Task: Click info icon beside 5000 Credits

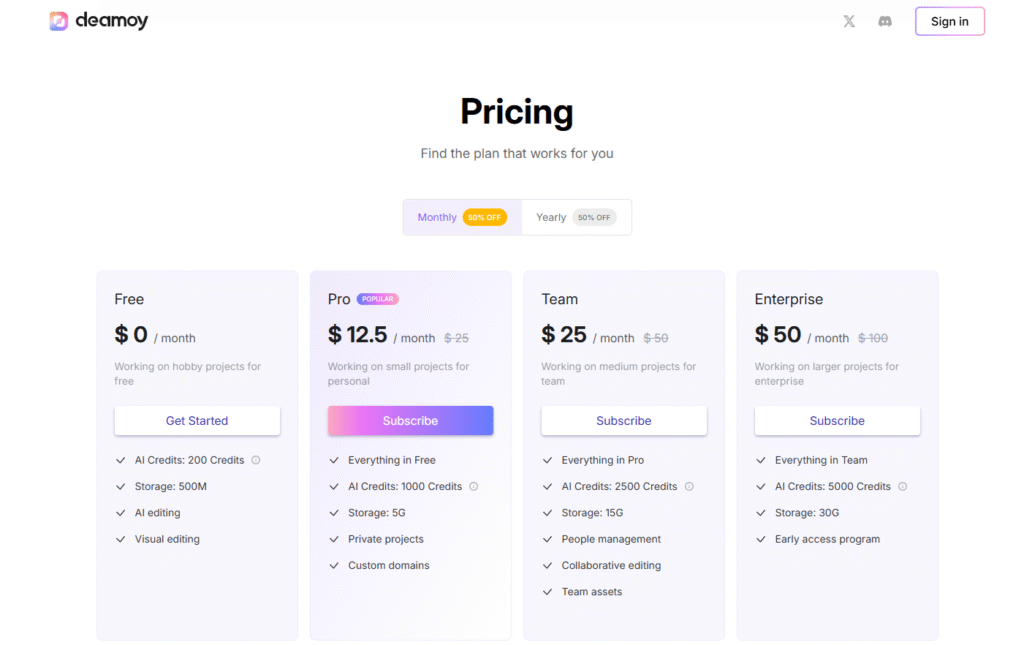Action: (x=902, y=487)
